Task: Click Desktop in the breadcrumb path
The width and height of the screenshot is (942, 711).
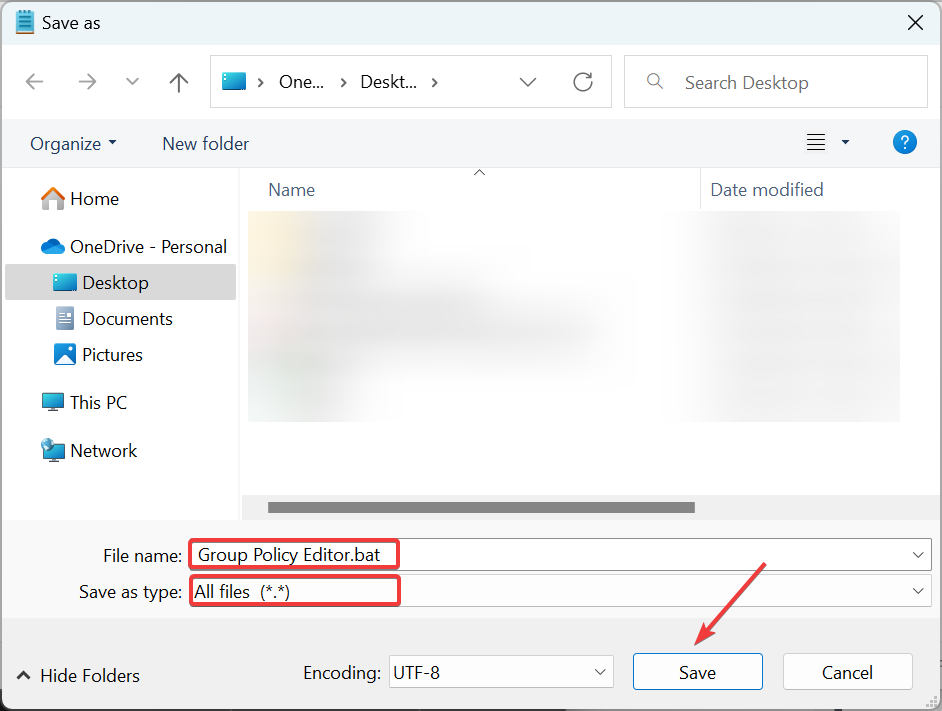Action: (x=390, y=82)
